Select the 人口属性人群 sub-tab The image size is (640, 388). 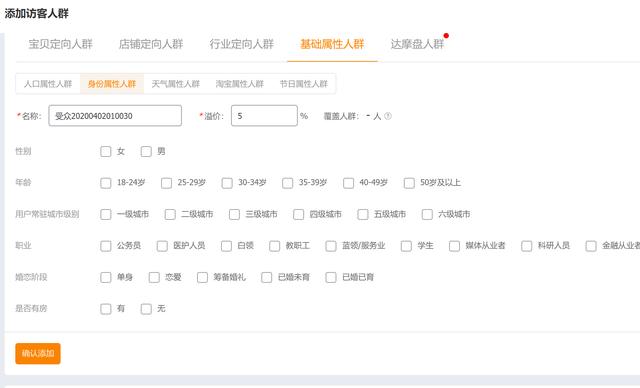[48, 84]
